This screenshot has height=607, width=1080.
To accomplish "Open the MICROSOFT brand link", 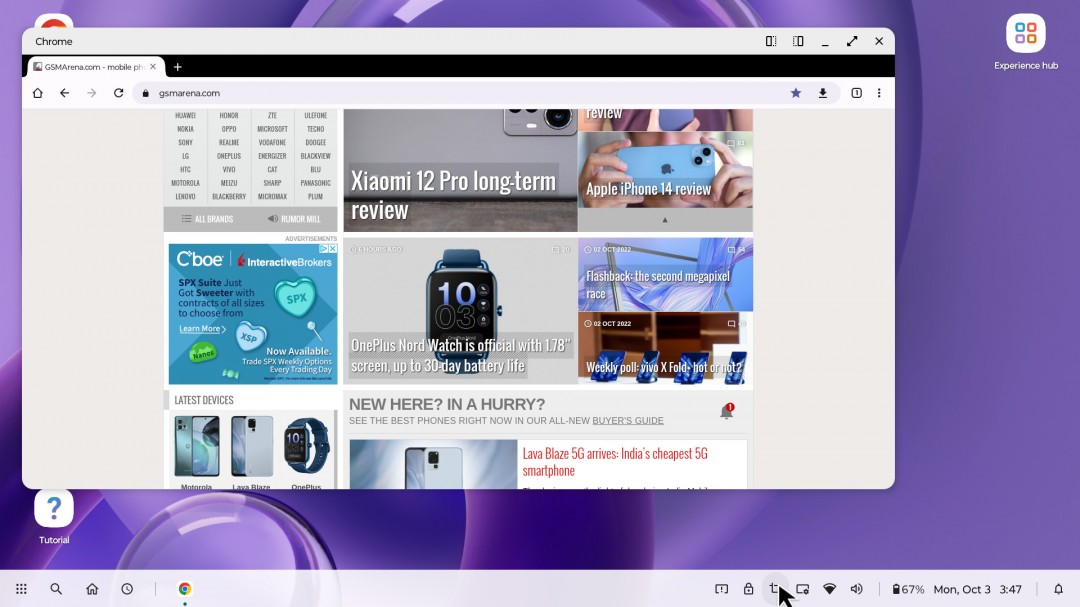I will click(x=272, y=129).
